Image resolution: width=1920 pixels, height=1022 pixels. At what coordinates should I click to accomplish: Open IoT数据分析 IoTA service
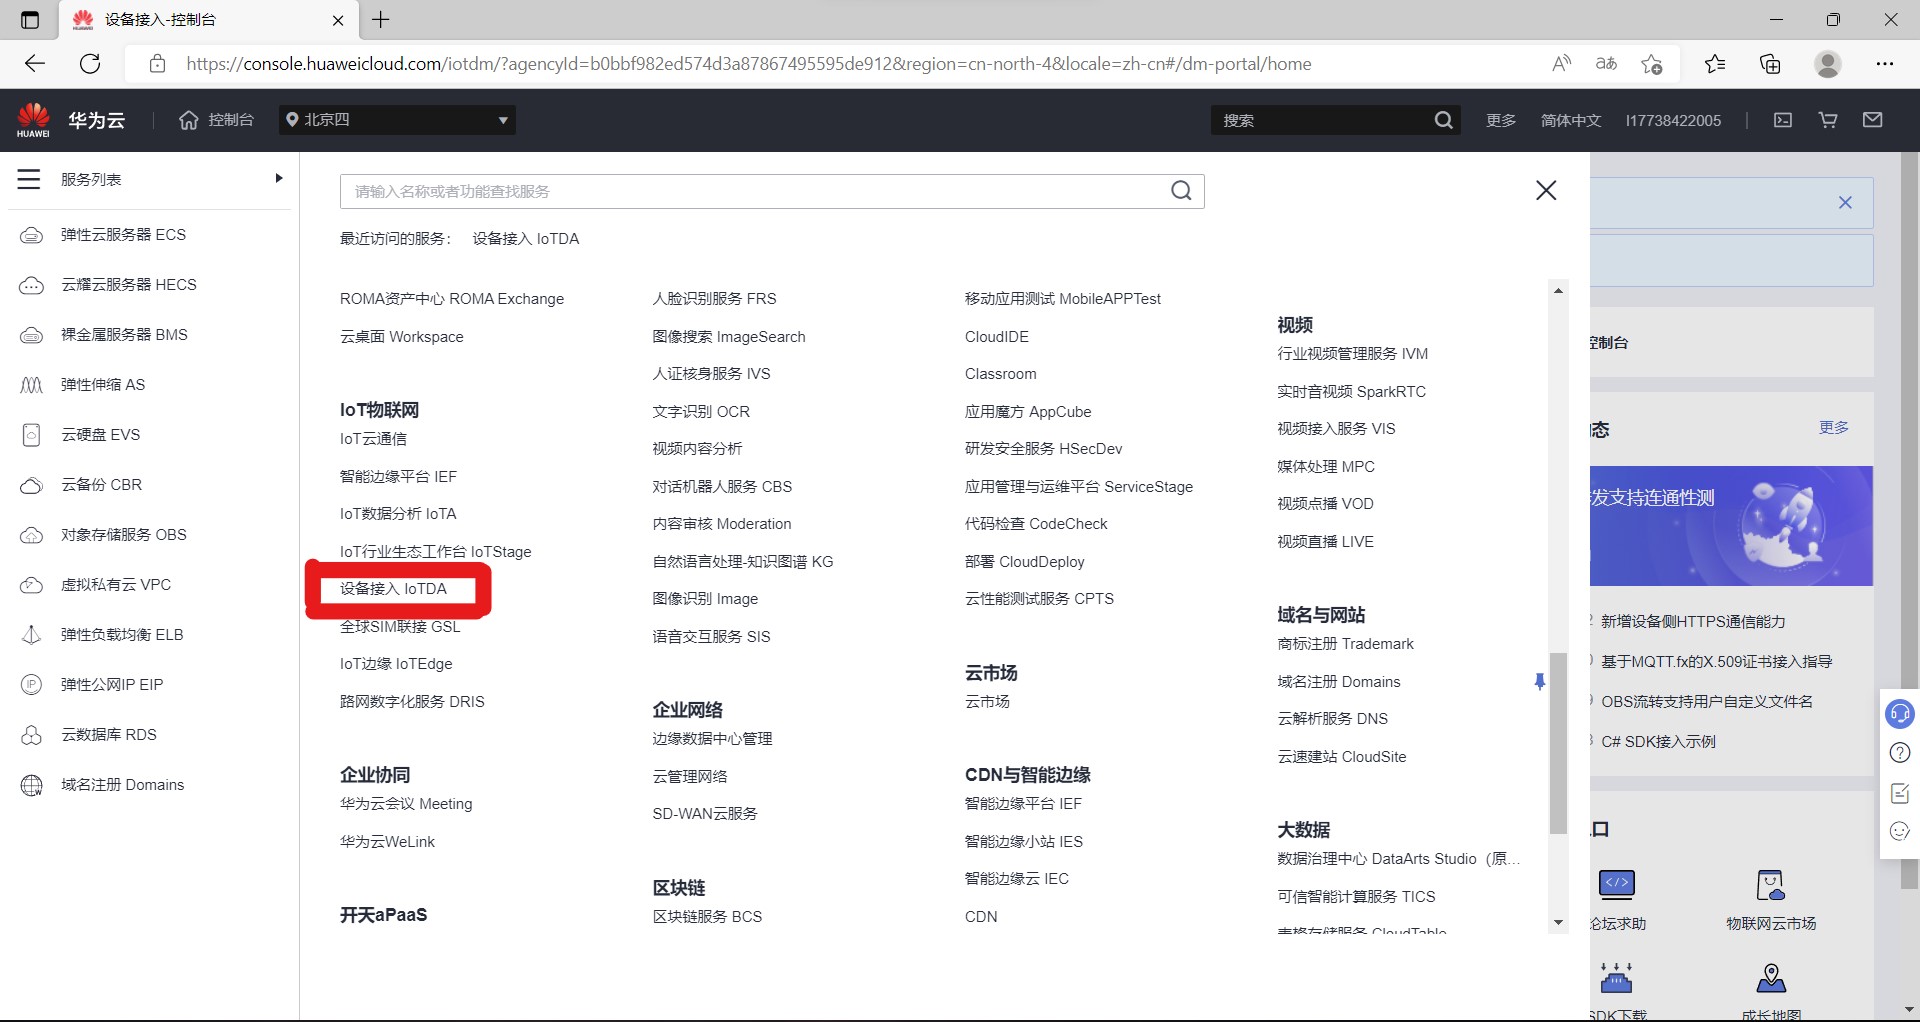point(398,514)
